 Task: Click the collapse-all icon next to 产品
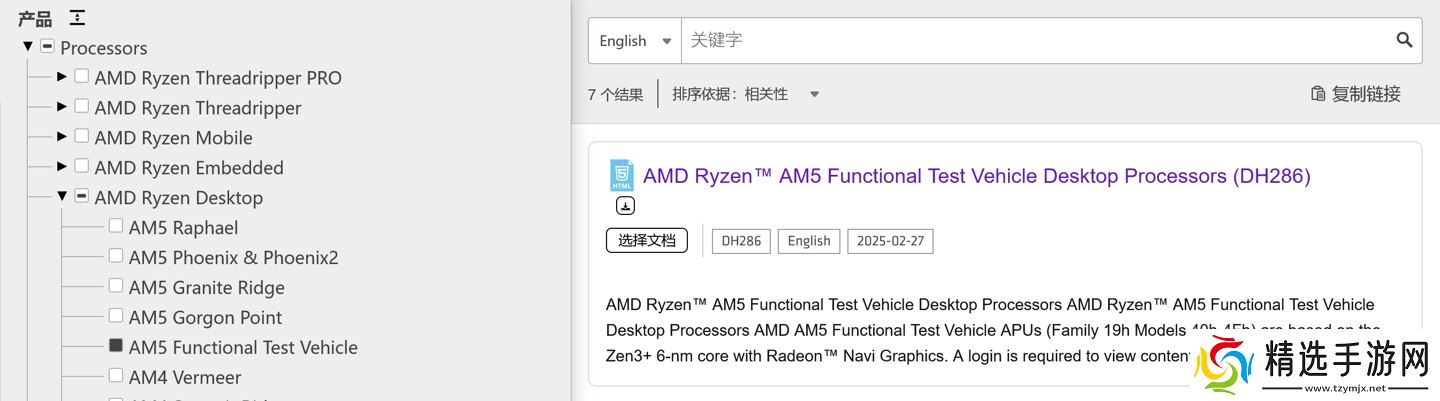tap(77, 18)
